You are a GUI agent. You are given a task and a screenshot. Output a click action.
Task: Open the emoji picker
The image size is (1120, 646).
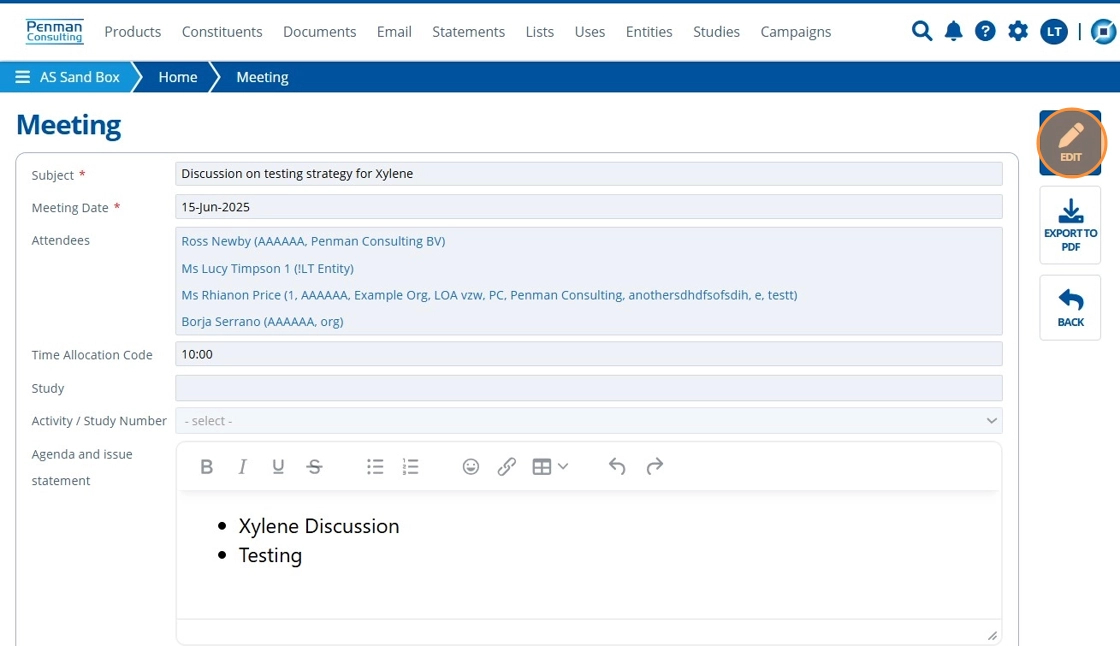click(471, 467)
